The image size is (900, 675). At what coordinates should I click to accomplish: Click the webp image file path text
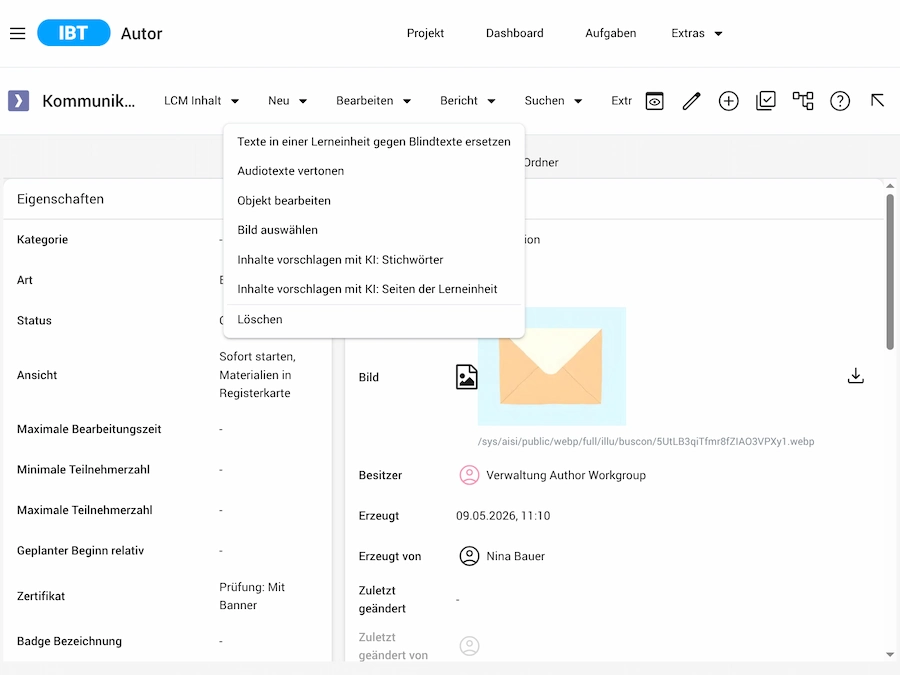pyautogui.click(x=646, y=441)
